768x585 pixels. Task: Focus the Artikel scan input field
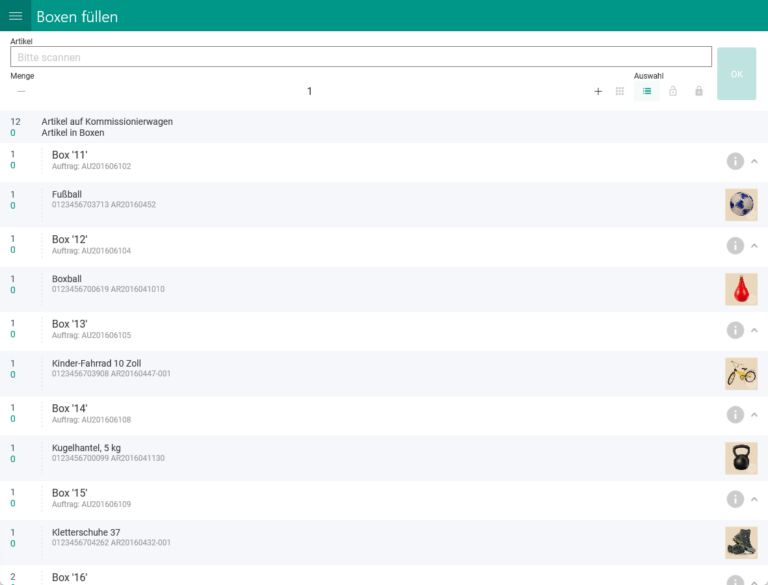click(x=360, y=57)
